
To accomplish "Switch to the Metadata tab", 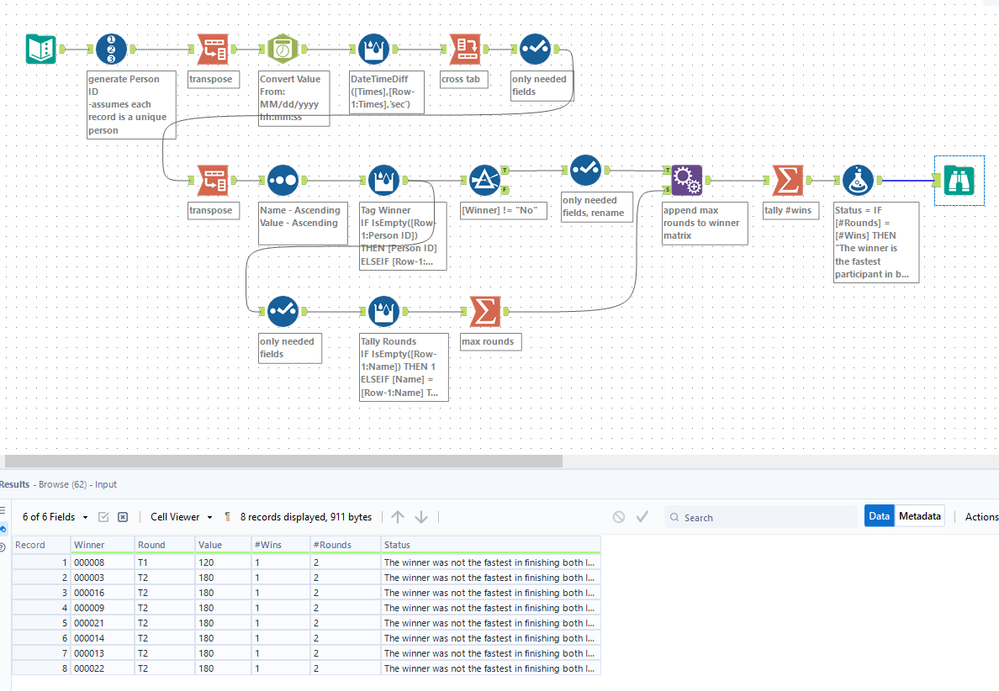I will 919,516.
